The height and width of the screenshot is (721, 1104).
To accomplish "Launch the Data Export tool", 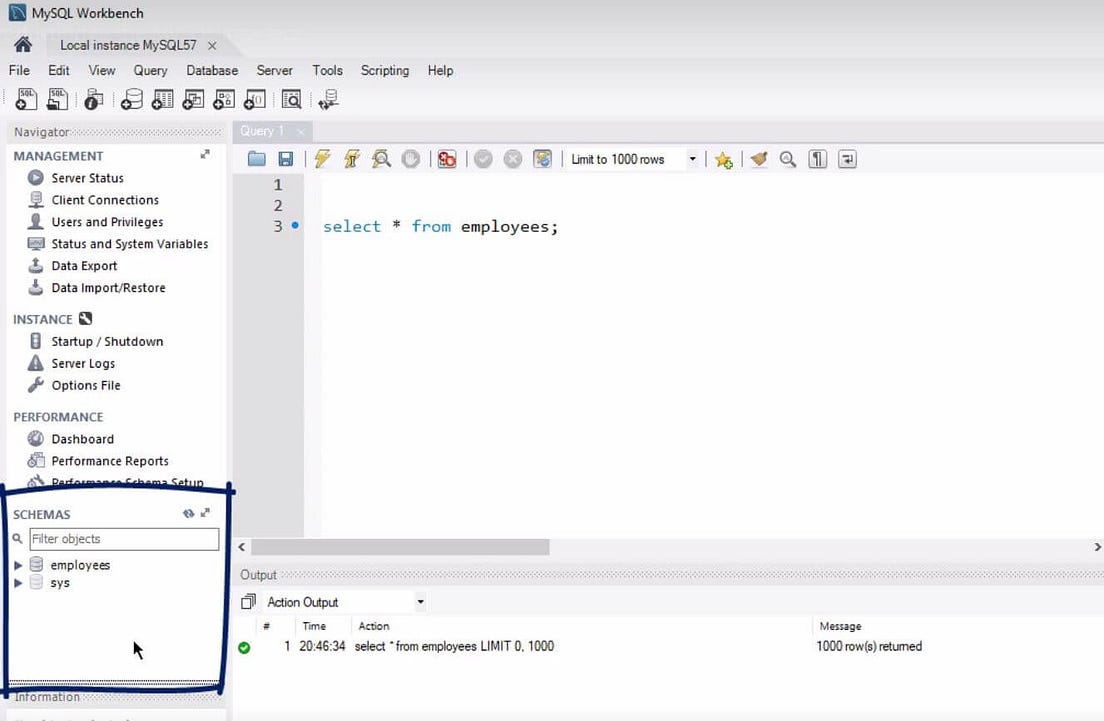I will coord(84,265).
